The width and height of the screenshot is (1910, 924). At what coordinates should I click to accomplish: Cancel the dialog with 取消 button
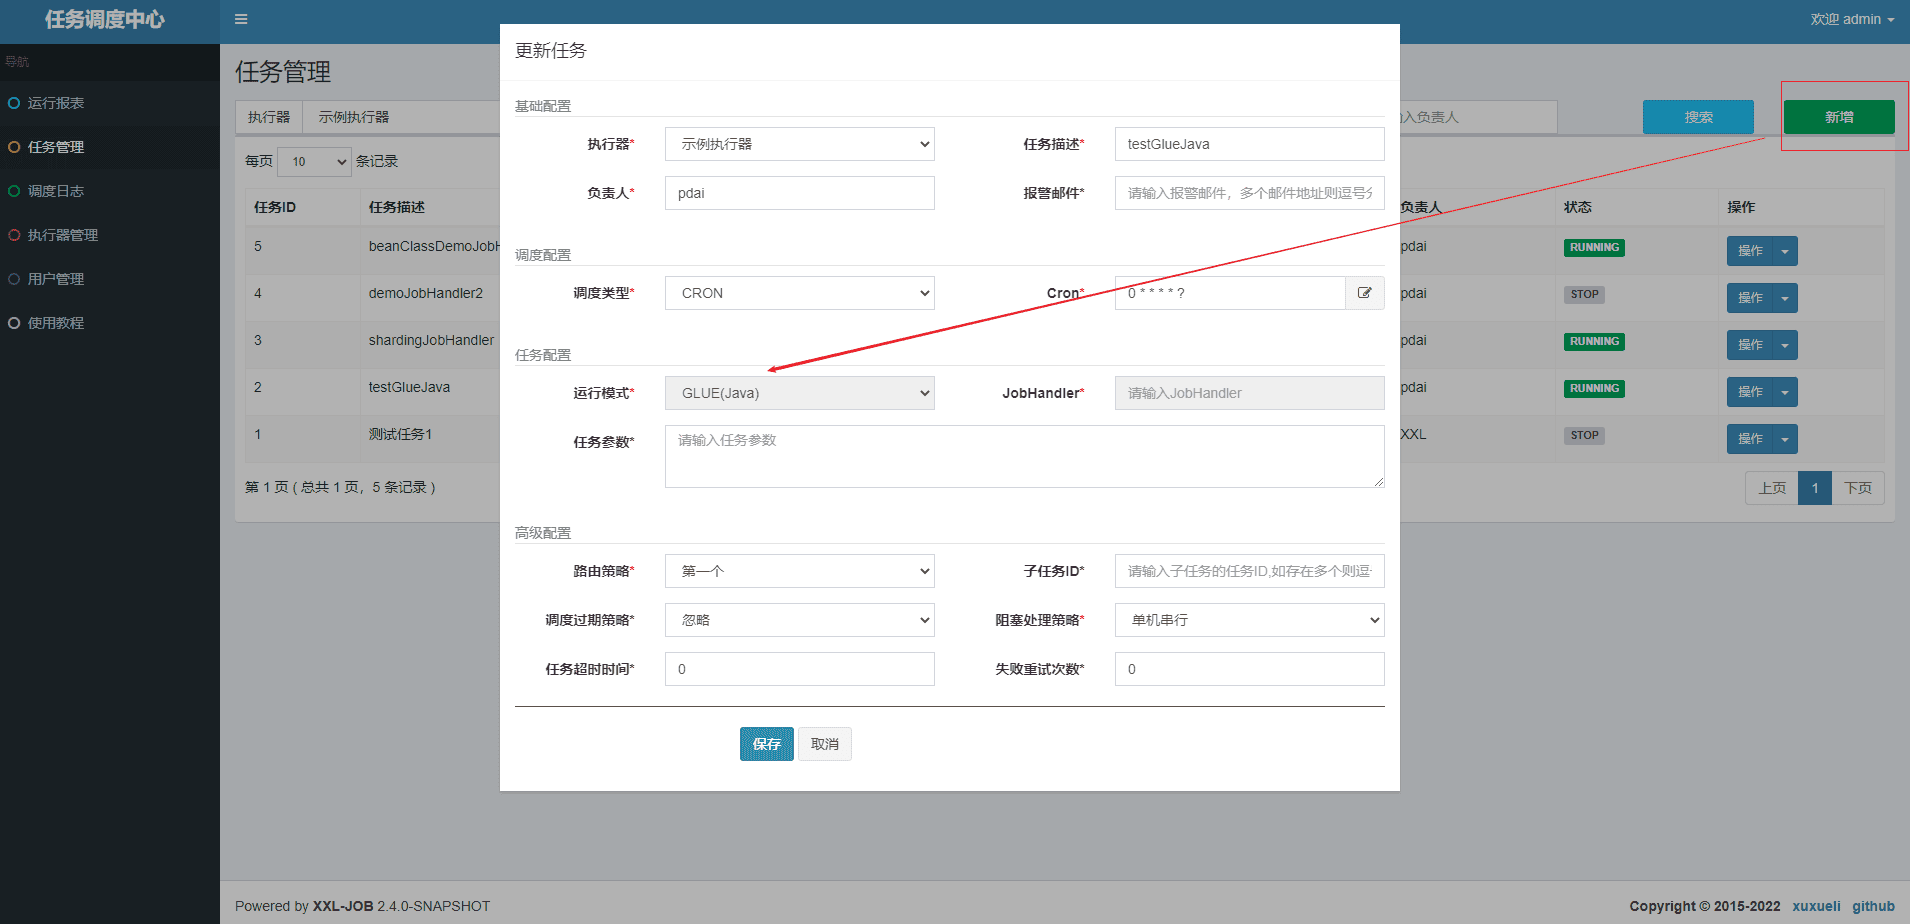point(824,744)
